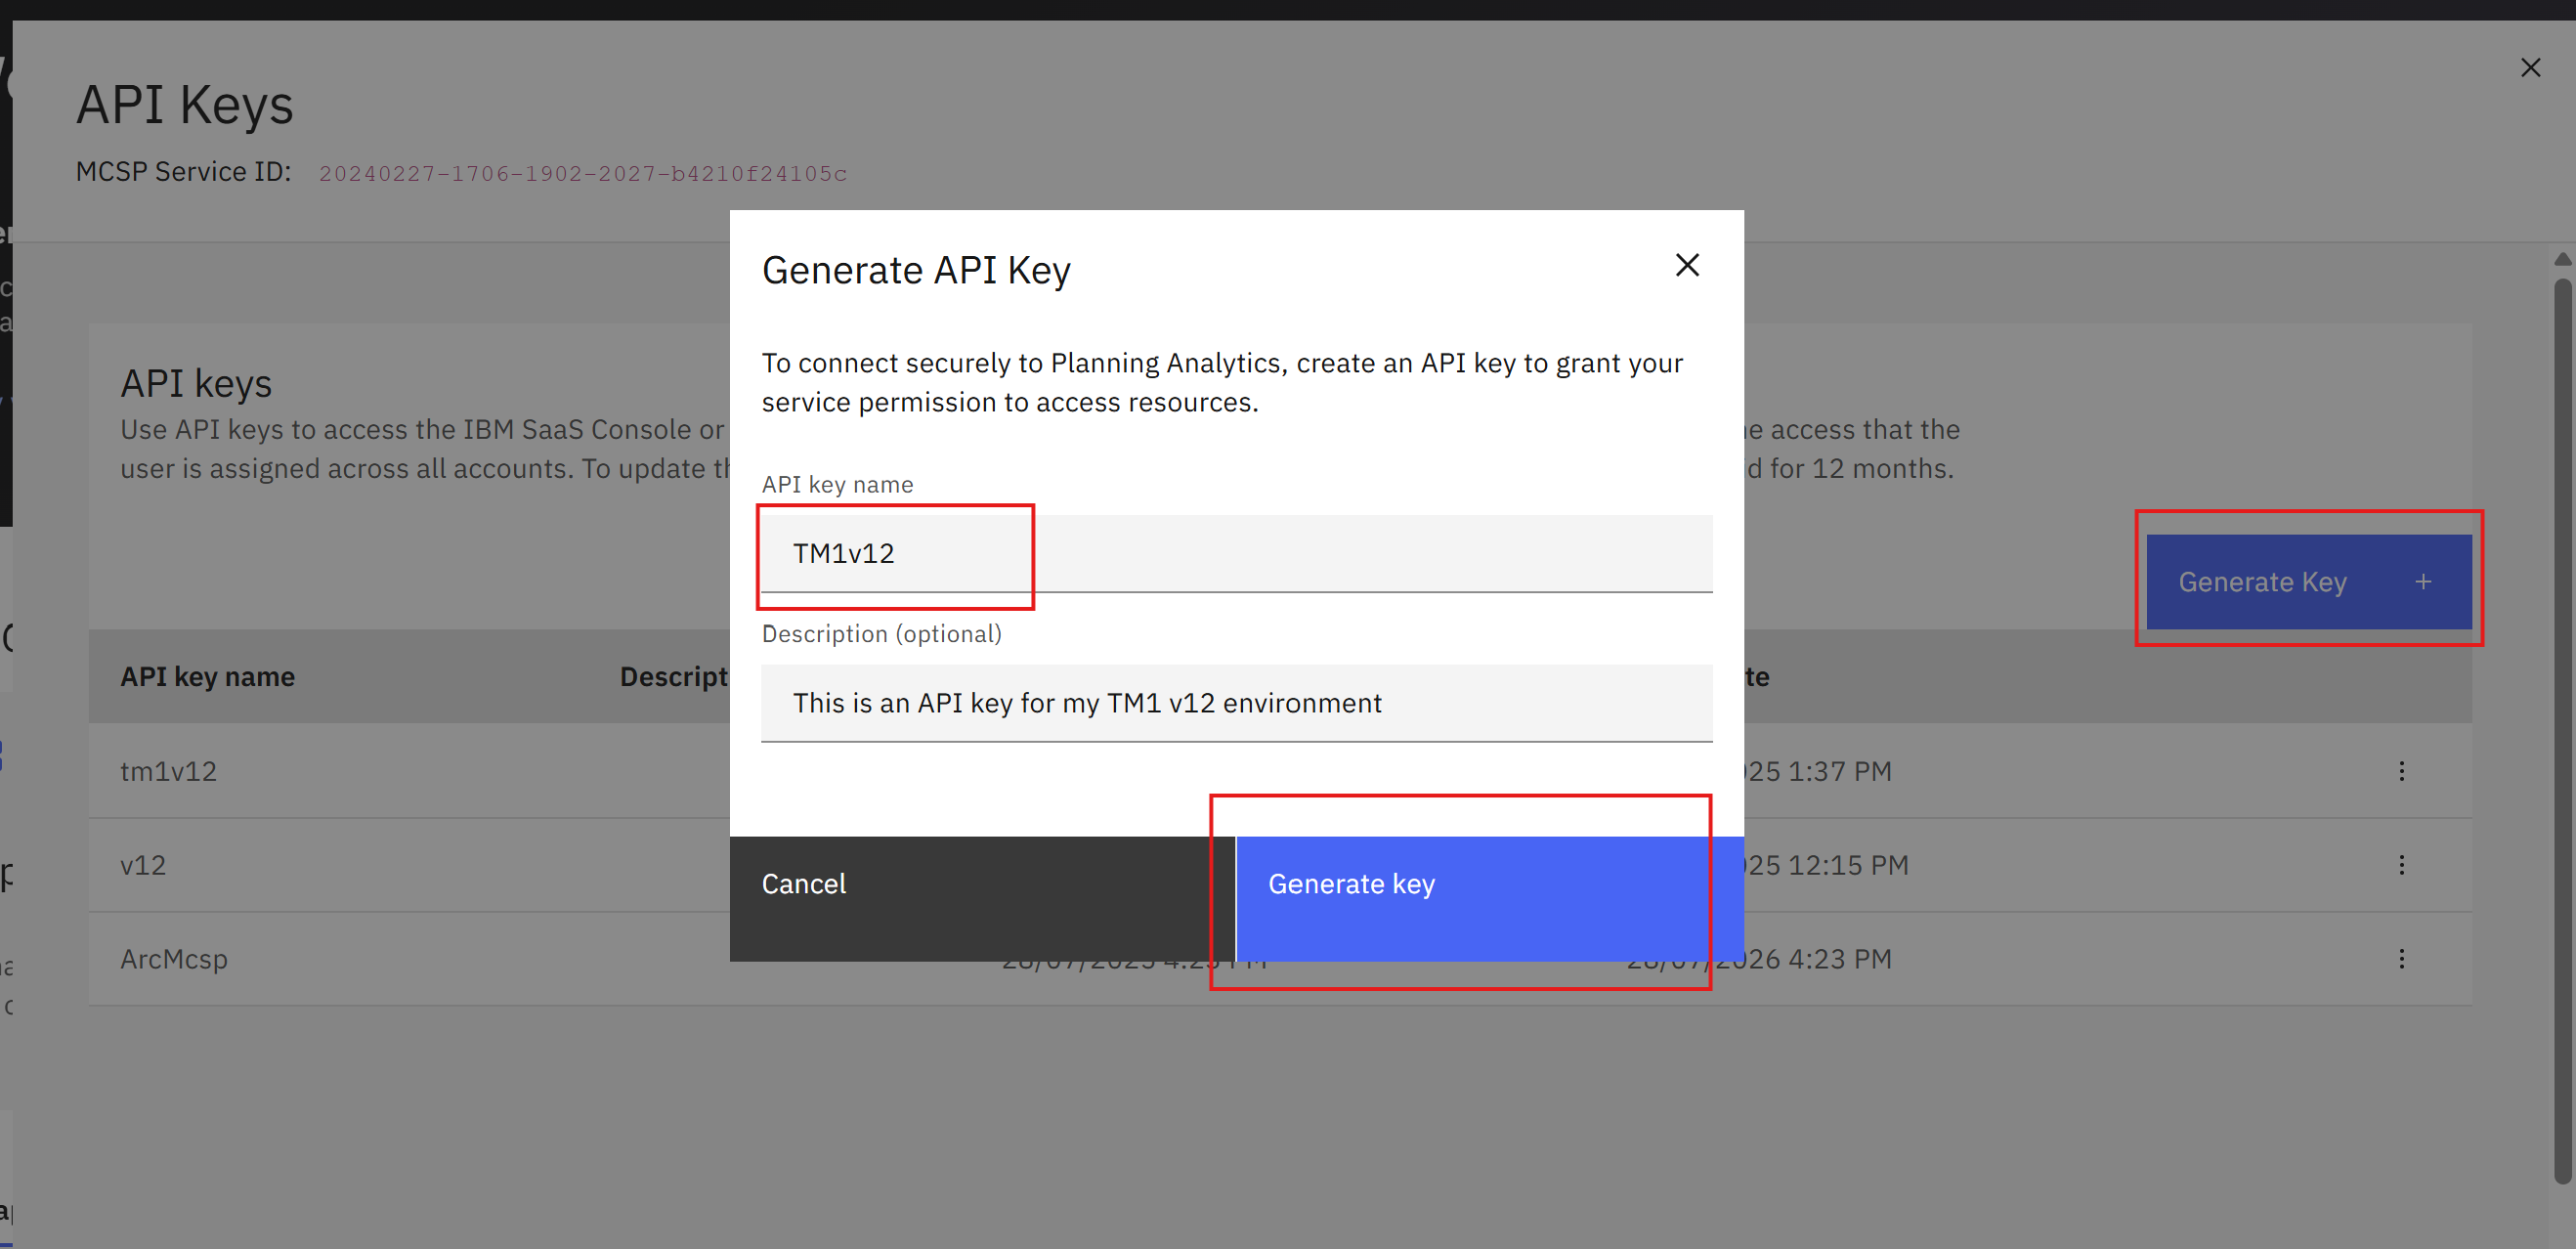The image size is (2576, 1249).
Task: Cancel the Generate API Key dialog
Action: [x=982, y=898]
